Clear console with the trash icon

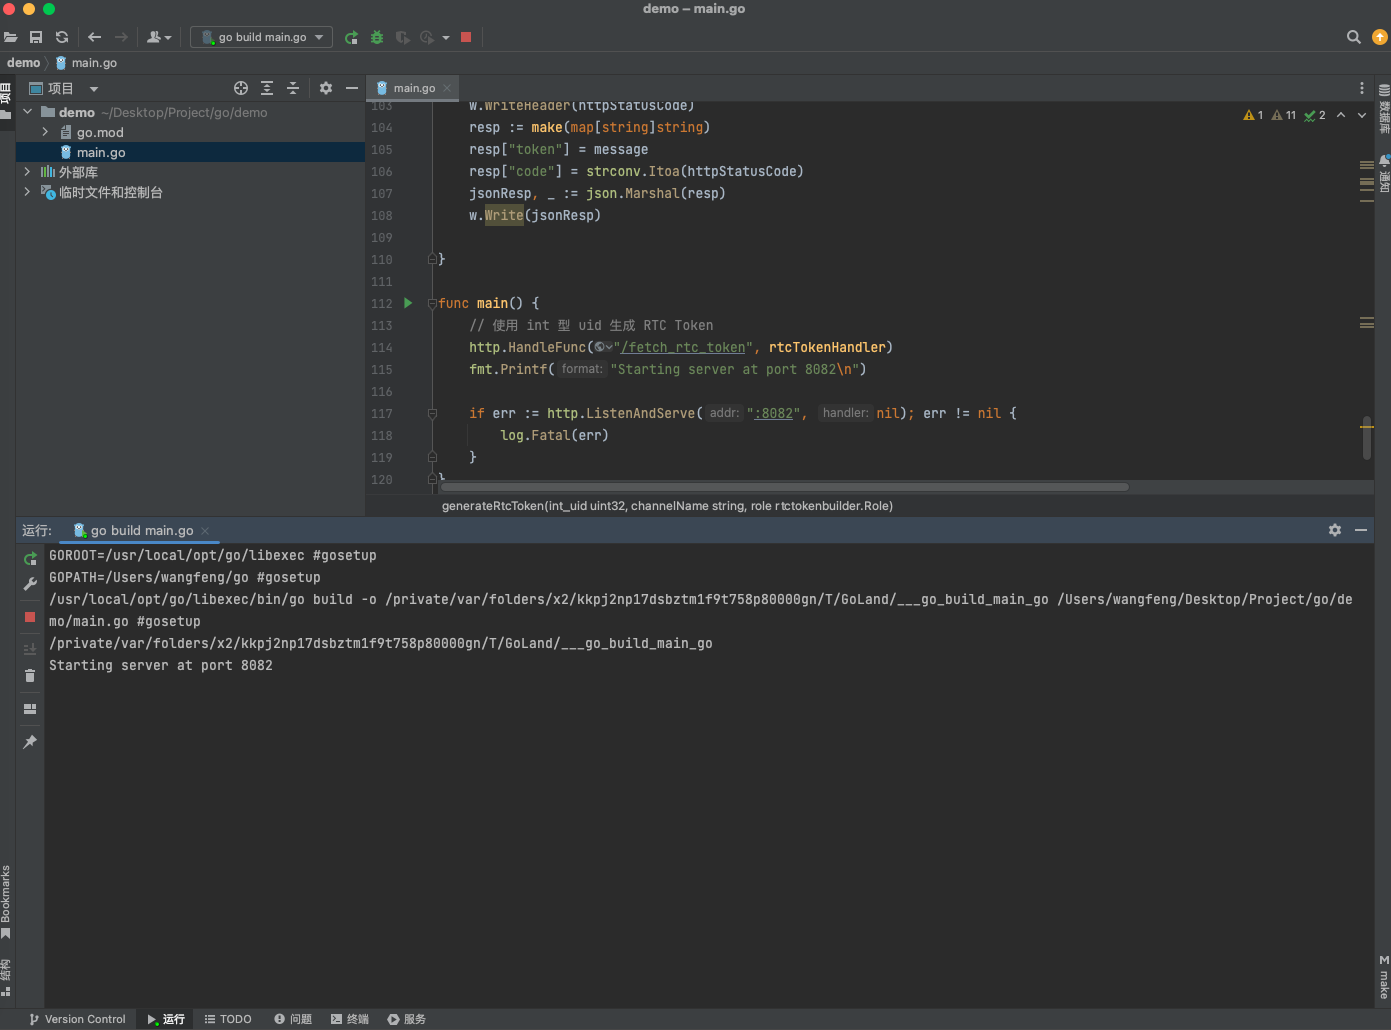coord(30,675)
